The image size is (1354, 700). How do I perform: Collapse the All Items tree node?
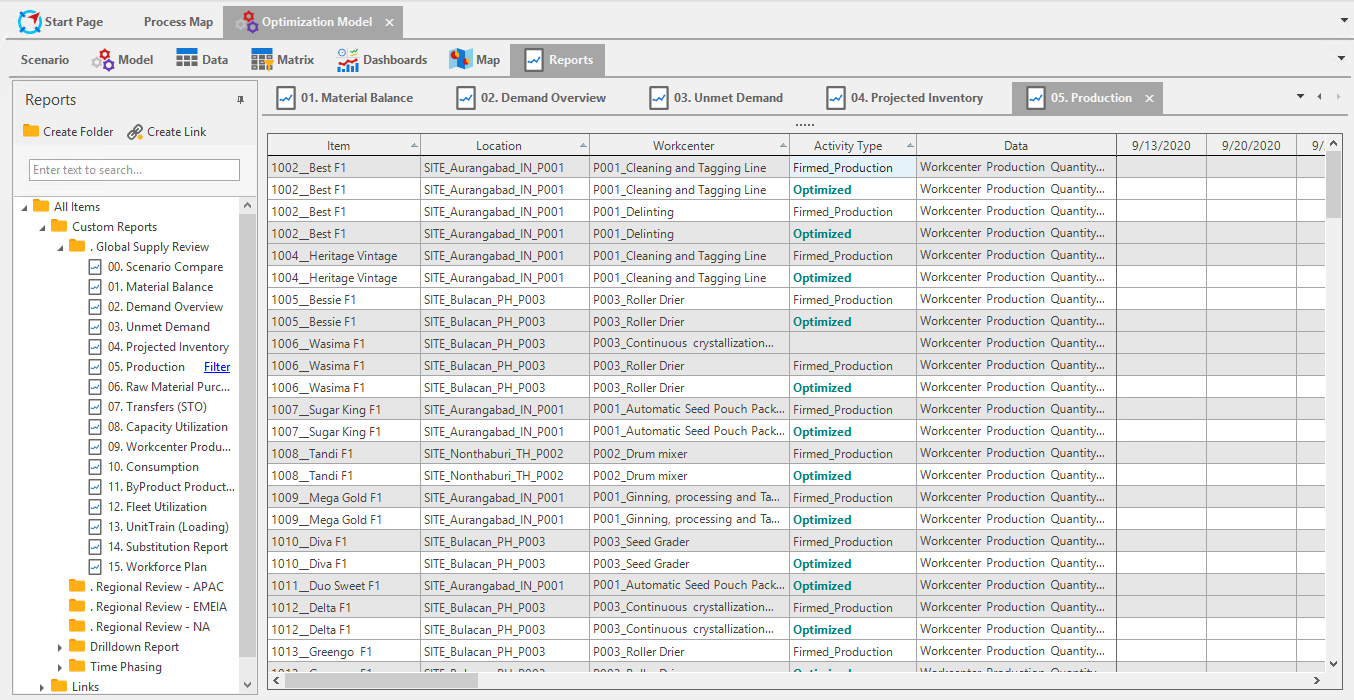click(25, 207)
